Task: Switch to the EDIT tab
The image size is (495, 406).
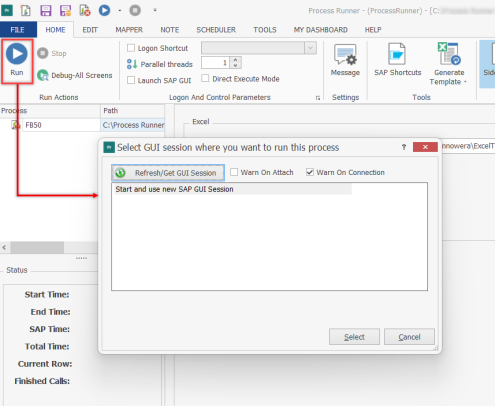Action: tap(90, 30)
